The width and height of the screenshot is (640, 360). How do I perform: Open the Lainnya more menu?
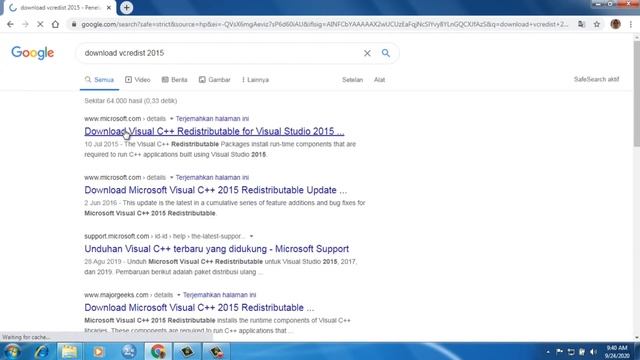pyautogui.click(x=256, y=80)
